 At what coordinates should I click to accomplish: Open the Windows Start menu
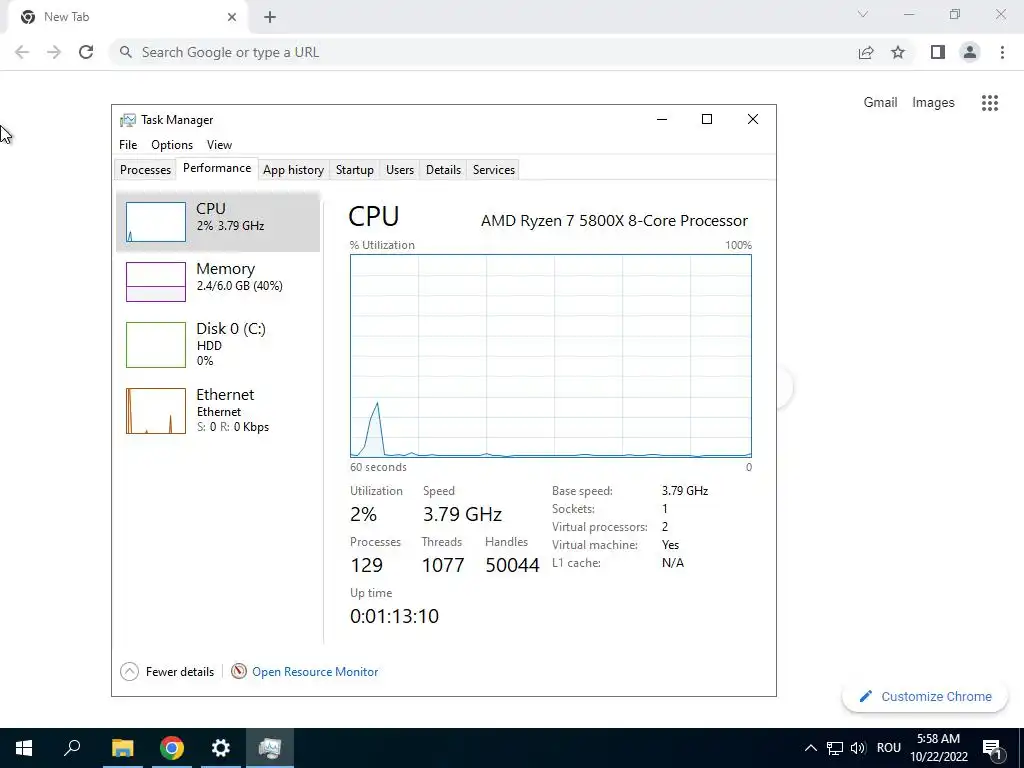pyautogui.click(x=24, y=748)
